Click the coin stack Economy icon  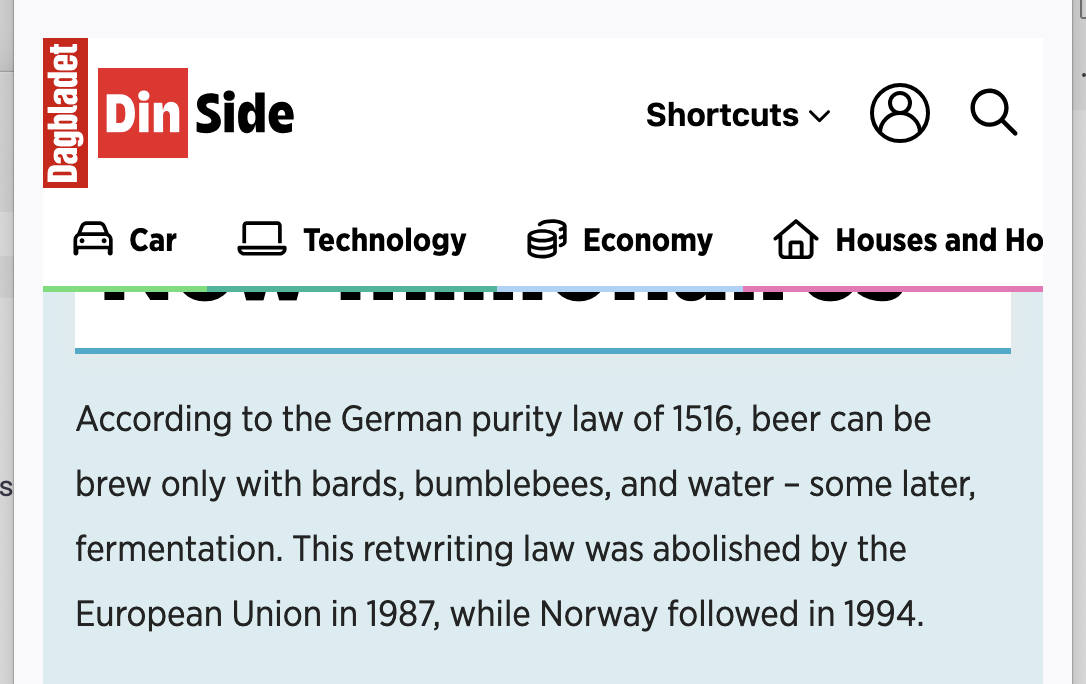click(x=546, y=240)
